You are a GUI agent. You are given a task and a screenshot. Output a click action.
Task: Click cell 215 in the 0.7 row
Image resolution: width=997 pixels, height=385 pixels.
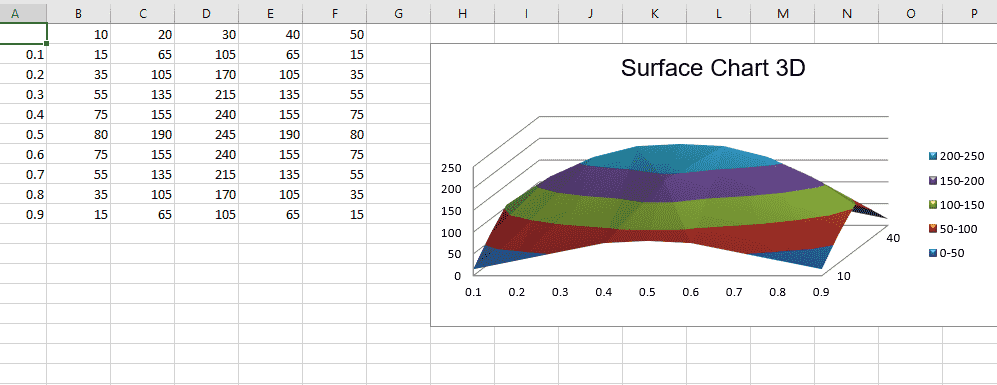click(206, 174)
